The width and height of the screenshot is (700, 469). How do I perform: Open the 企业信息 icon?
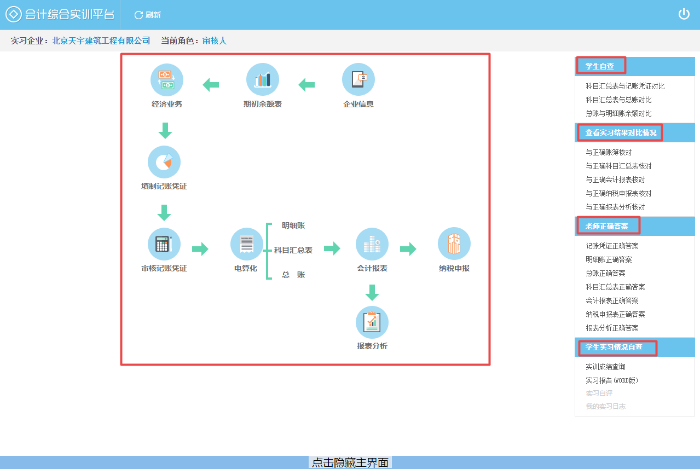tap(358, 80)
